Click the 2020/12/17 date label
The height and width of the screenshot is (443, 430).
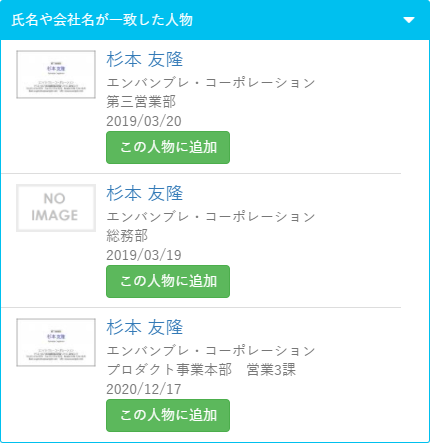(144, 389)
